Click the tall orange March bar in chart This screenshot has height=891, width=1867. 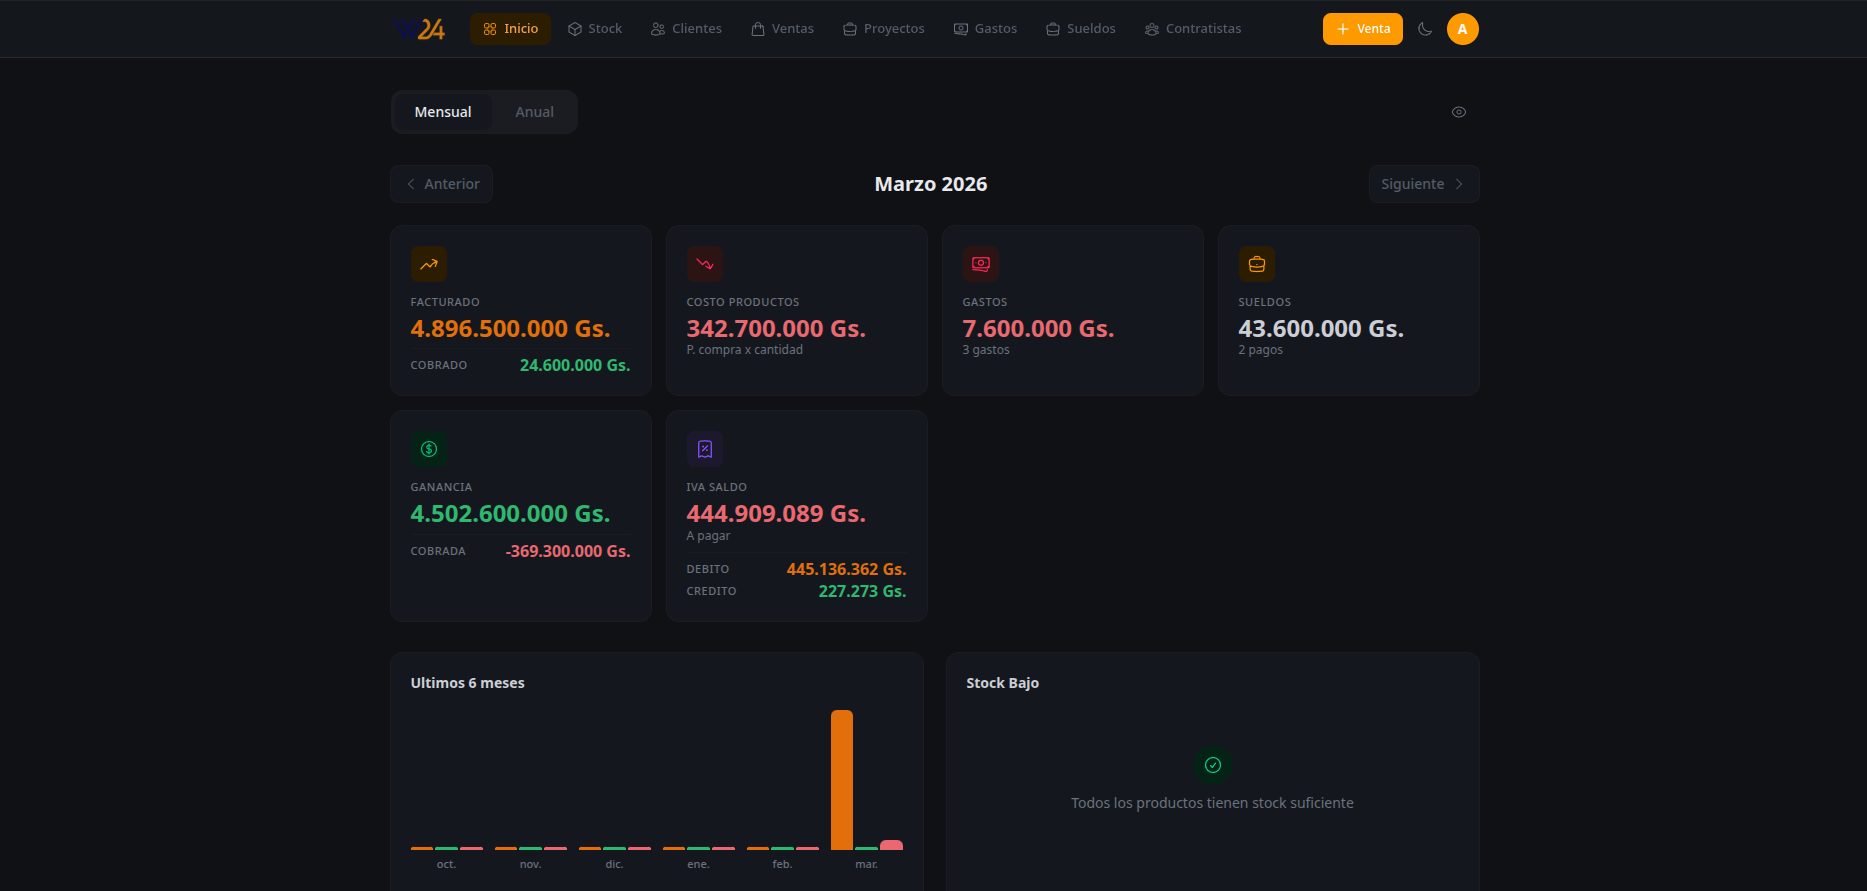[842, 780]
